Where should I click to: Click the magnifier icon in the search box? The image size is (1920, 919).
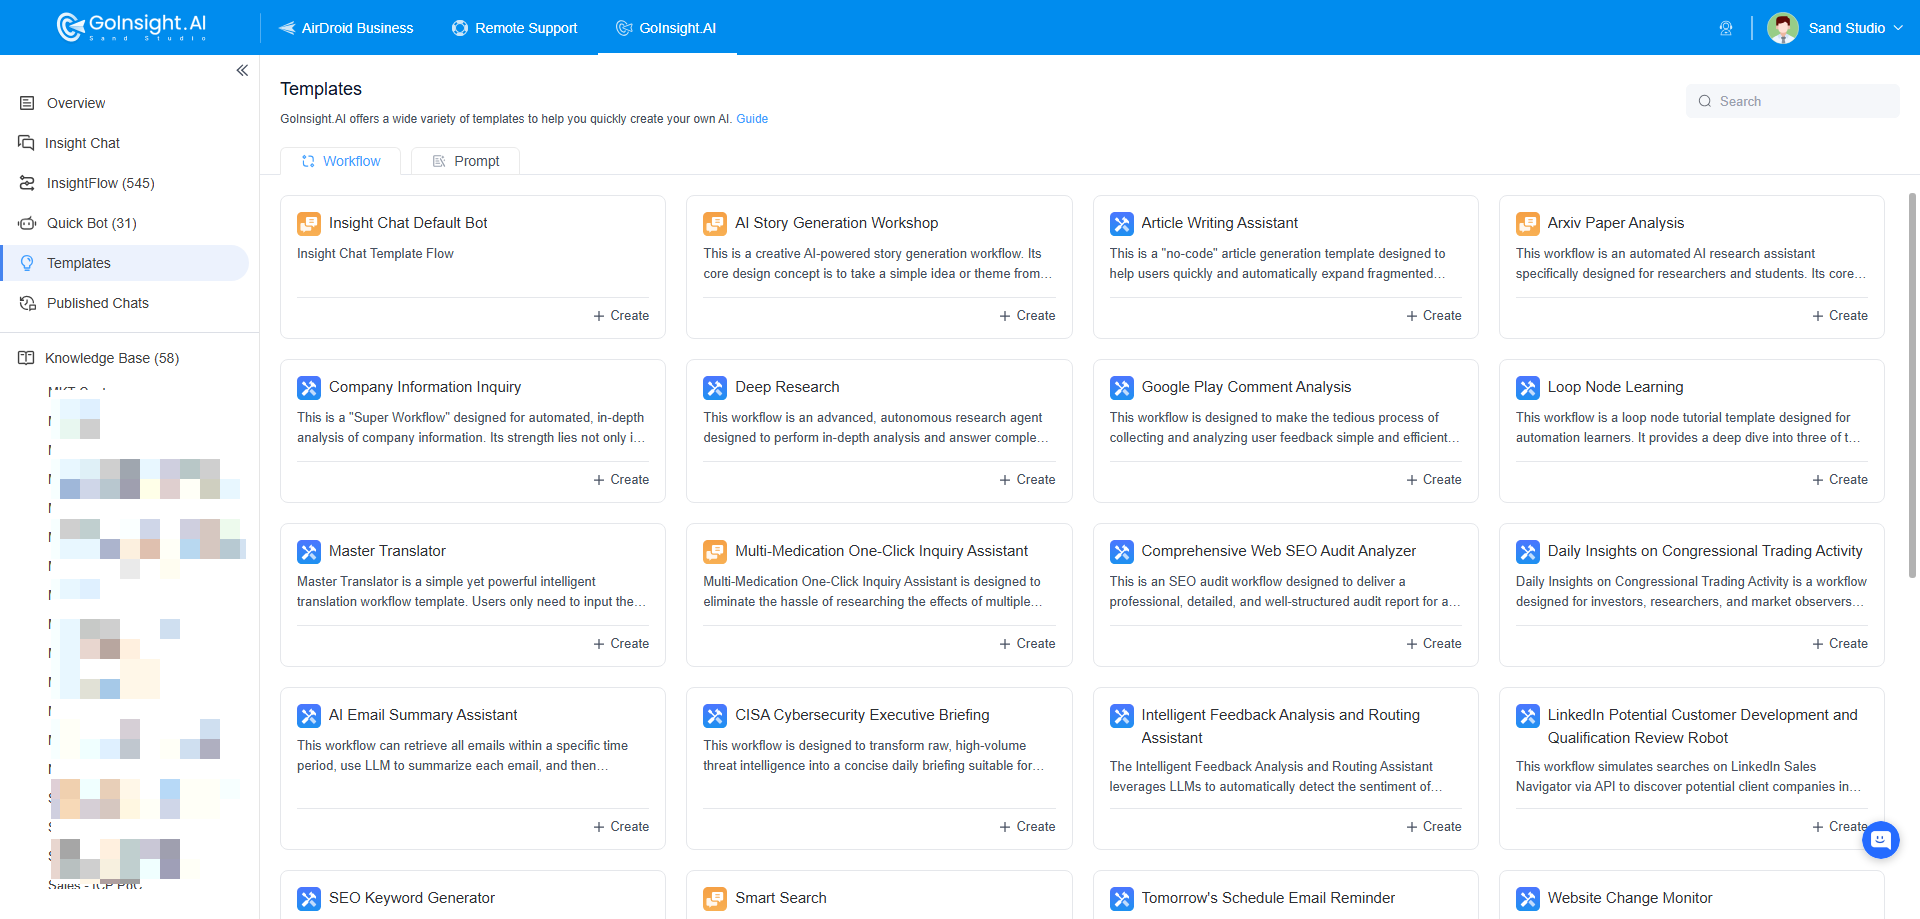pyautogui.click(x=1705, y=101)
